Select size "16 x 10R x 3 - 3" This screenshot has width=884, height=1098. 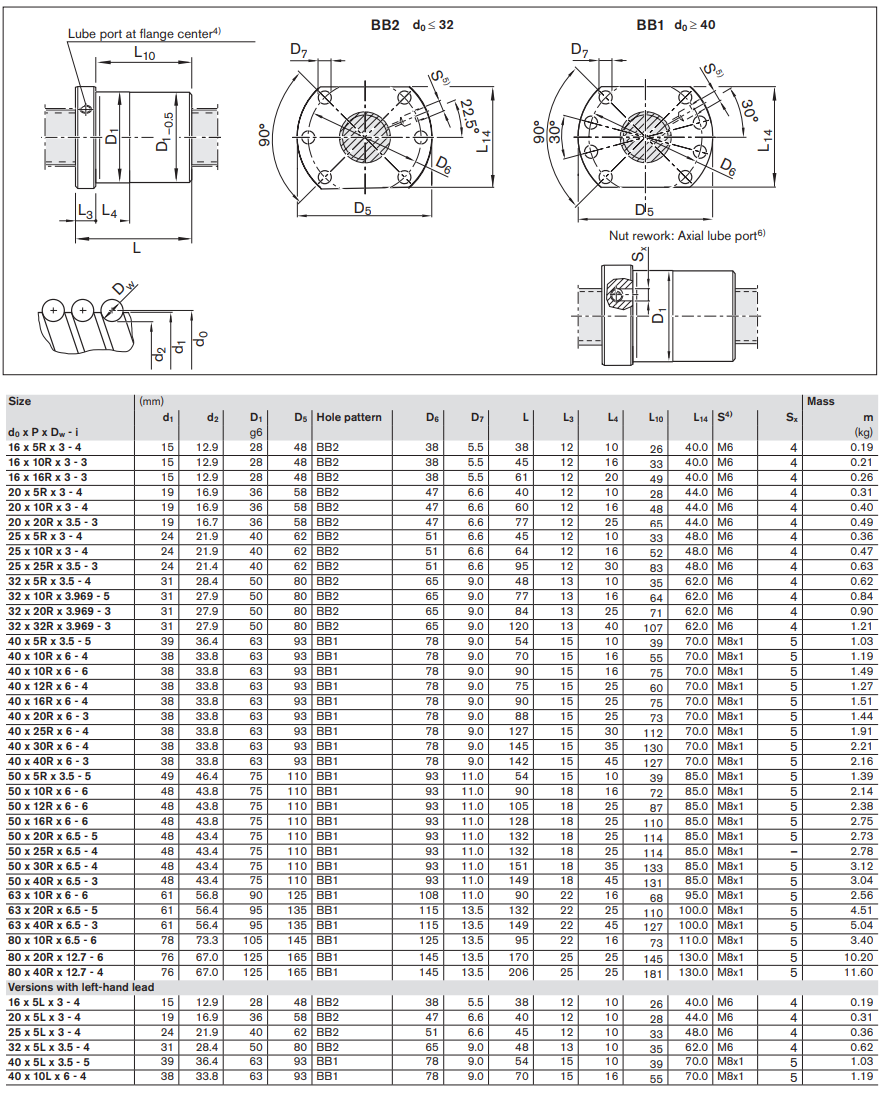(48, 462)
